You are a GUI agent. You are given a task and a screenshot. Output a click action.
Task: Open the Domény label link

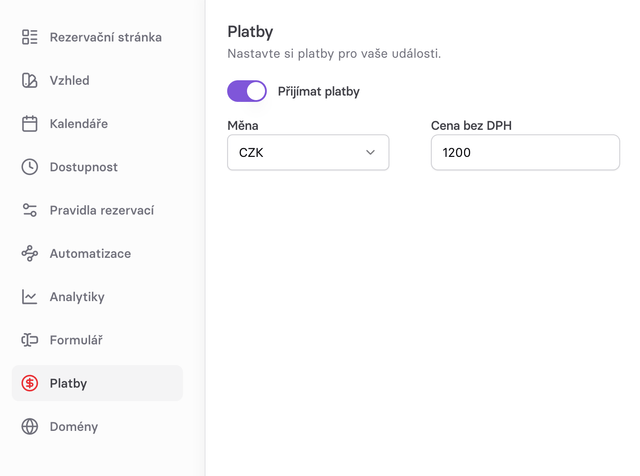pyautogui.click(x=74, y=427)
